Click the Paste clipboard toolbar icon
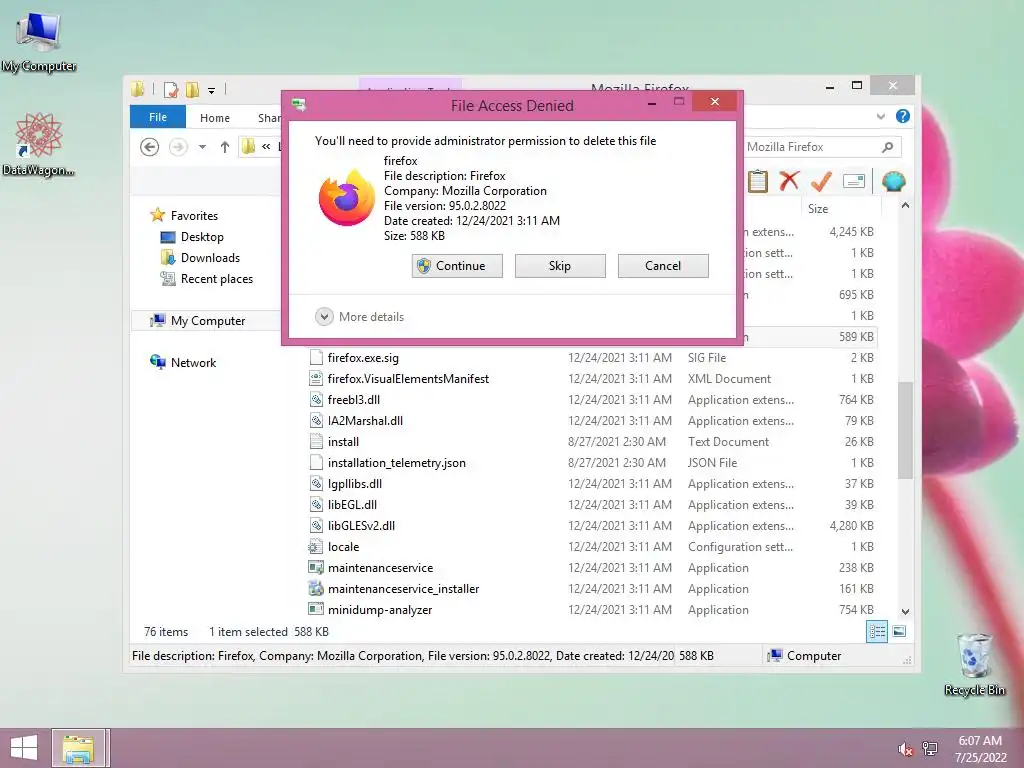Viewport: 1024px width, 768px height. point(758,181)
